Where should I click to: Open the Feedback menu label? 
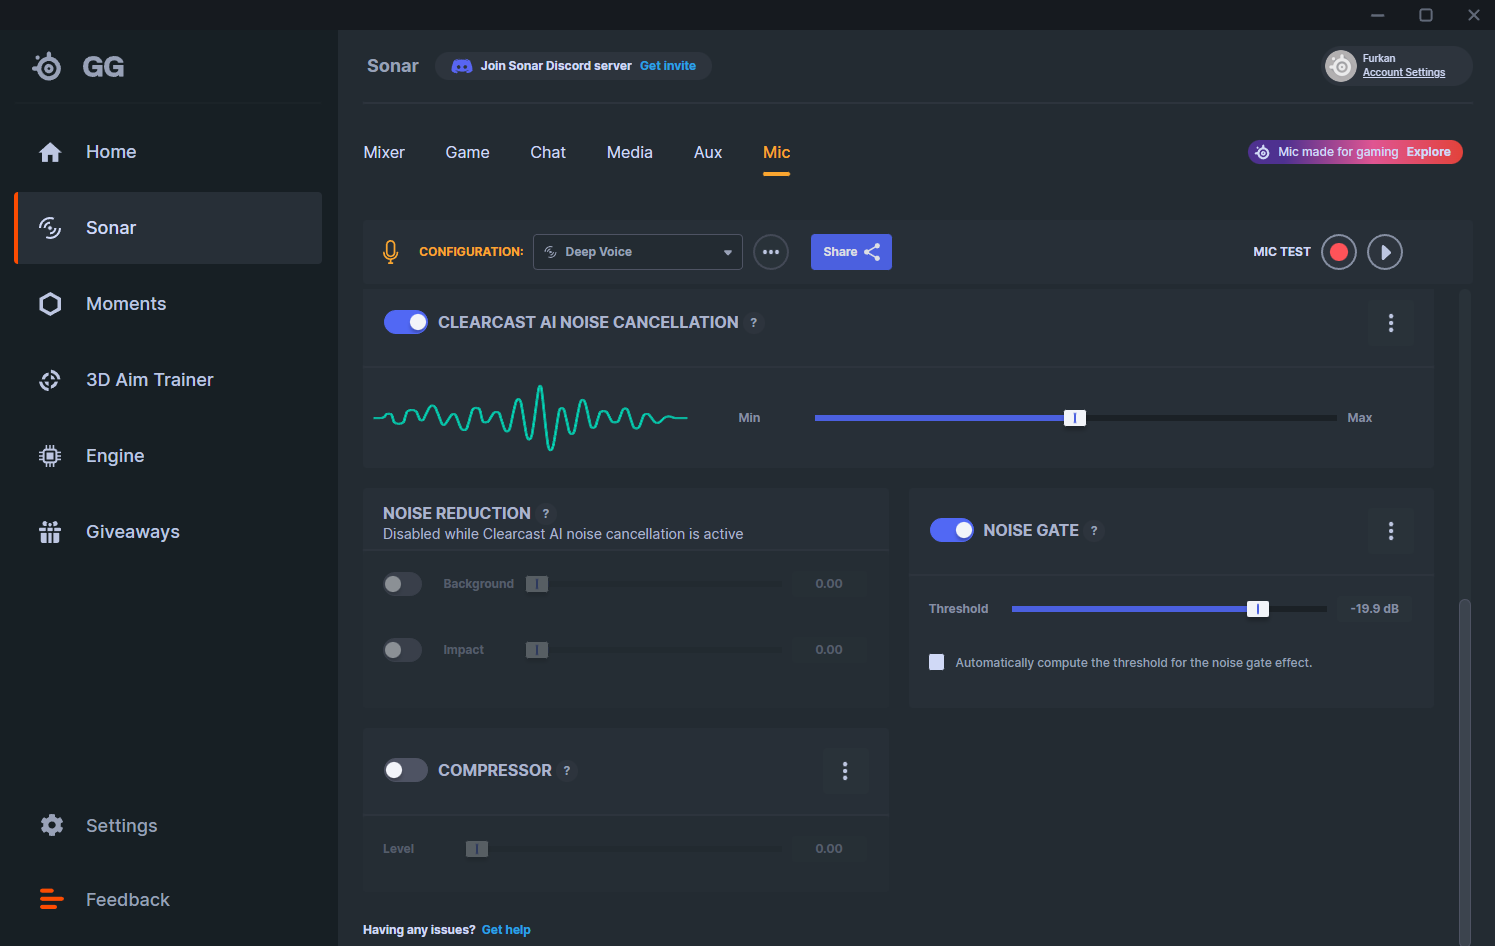tap(128, 900)
